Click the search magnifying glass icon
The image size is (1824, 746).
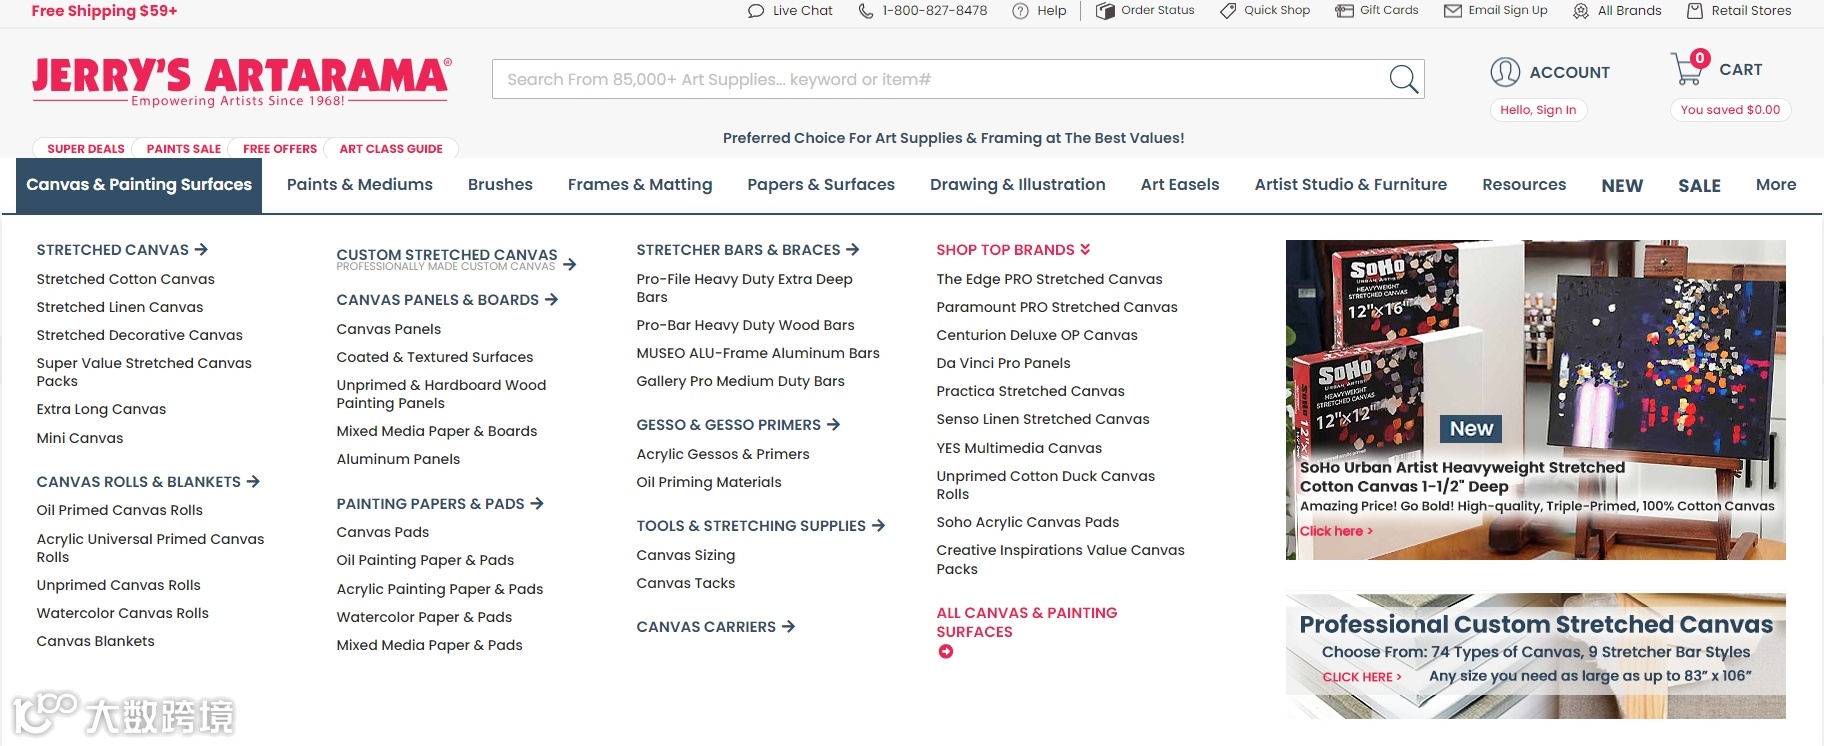click(1404, 79)
